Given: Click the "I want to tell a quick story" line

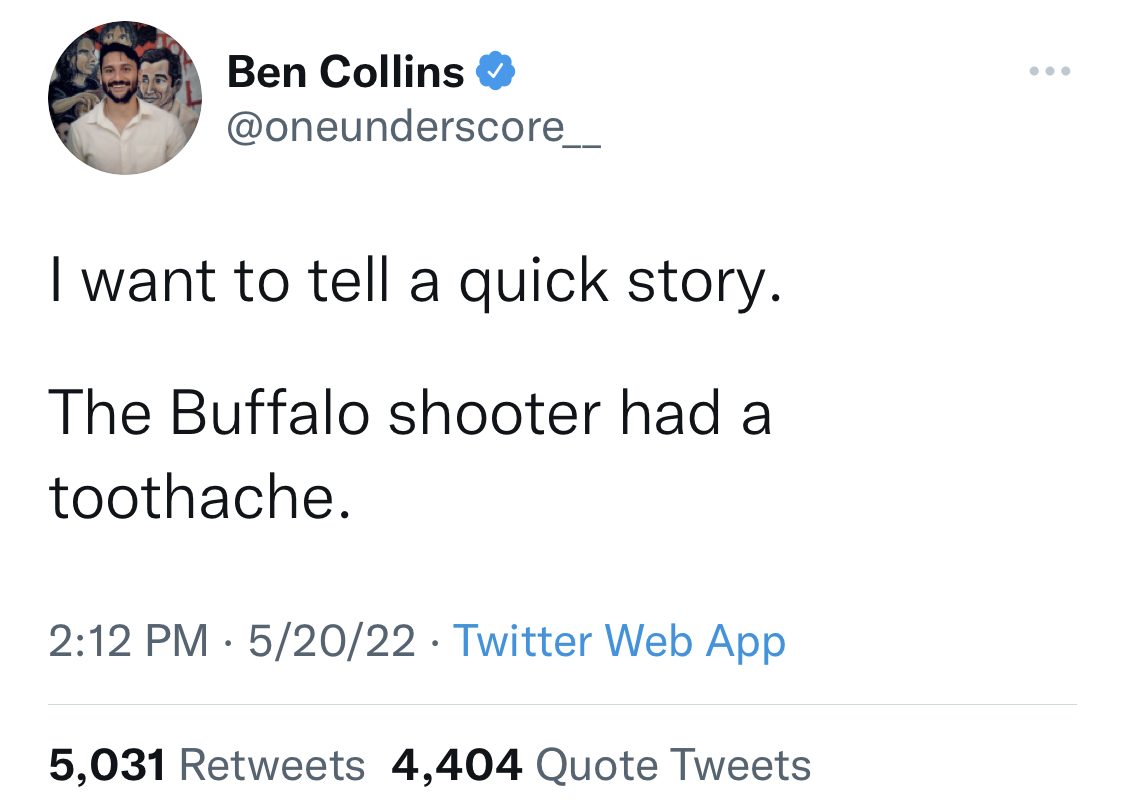Looking at the screenshot, I should point(413,283).
